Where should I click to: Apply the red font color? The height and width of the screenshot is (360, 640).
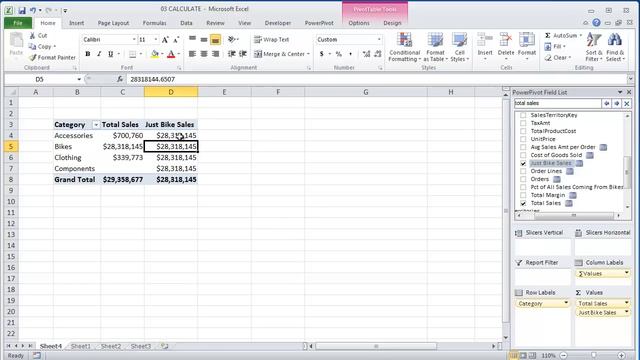click(171, 54)
